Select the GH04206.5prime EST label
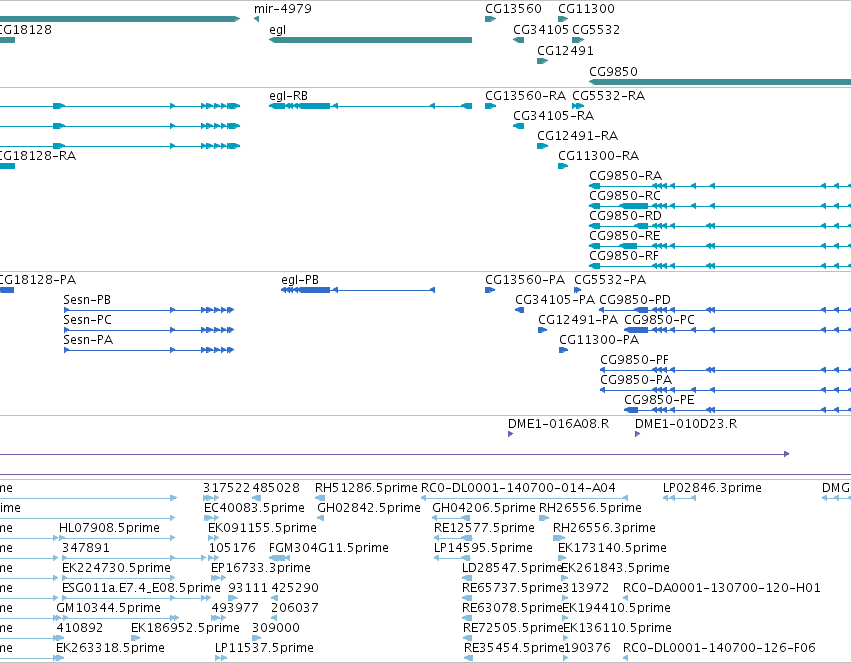851x663 pixels. [x=484, y=508]
